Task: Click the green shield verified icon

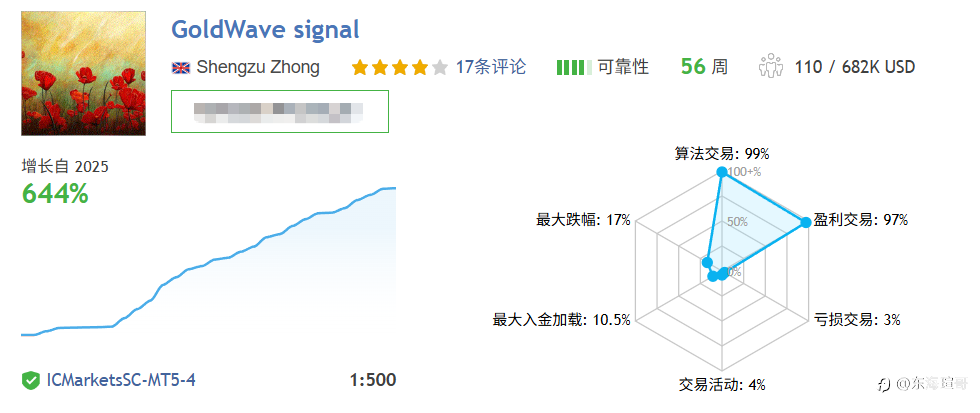Action: (x=31, y=380)
